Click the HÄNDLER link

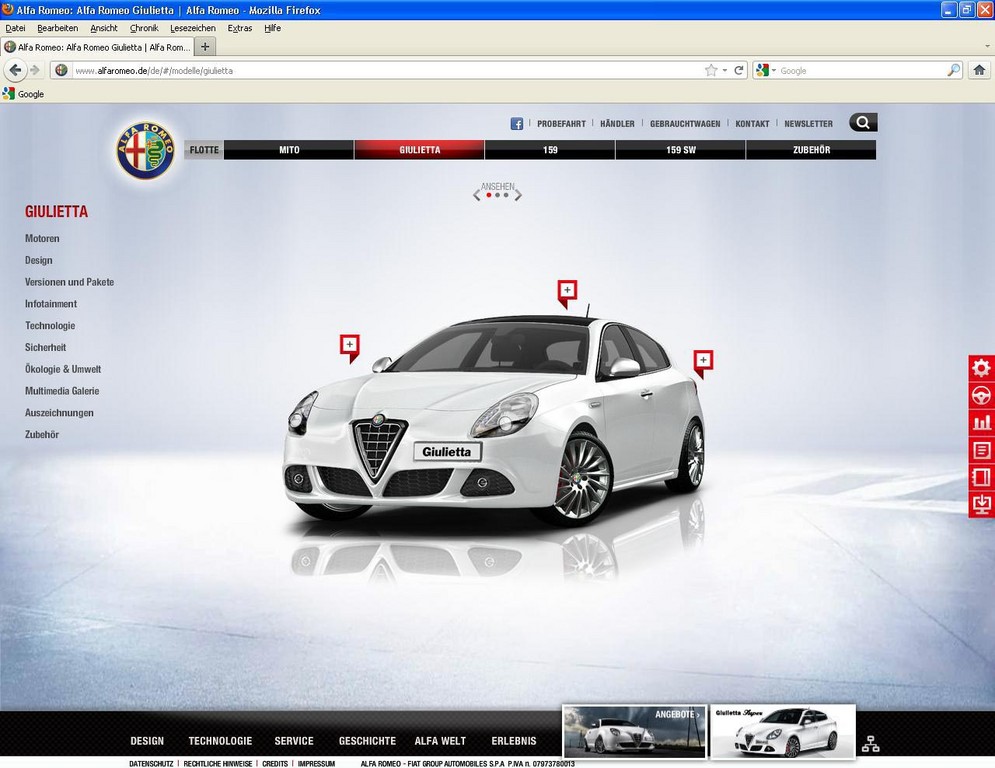tap(617, 124)
